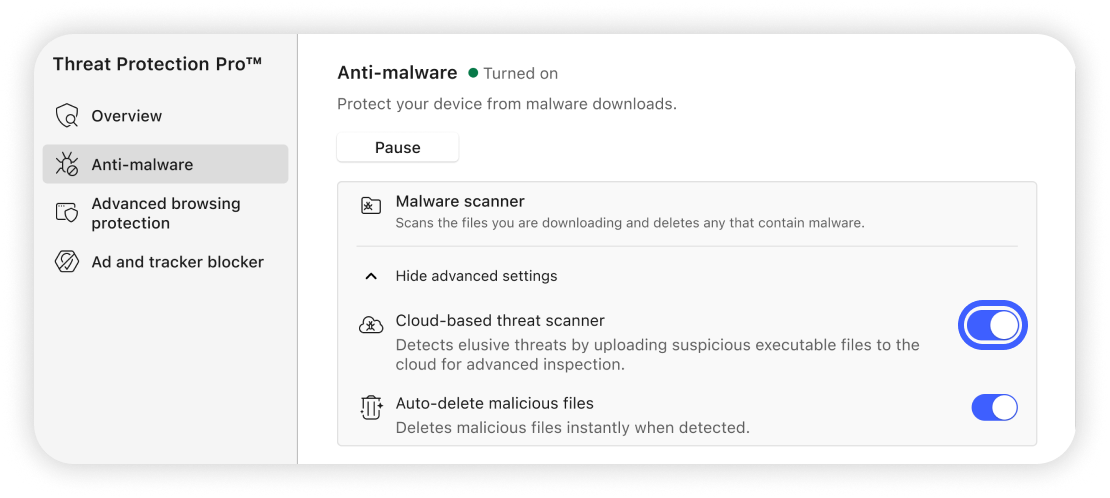This screenshot has width=1110, height=498.
Task: Click the Malware scanner folder icon
Action: tap(371, 206)
